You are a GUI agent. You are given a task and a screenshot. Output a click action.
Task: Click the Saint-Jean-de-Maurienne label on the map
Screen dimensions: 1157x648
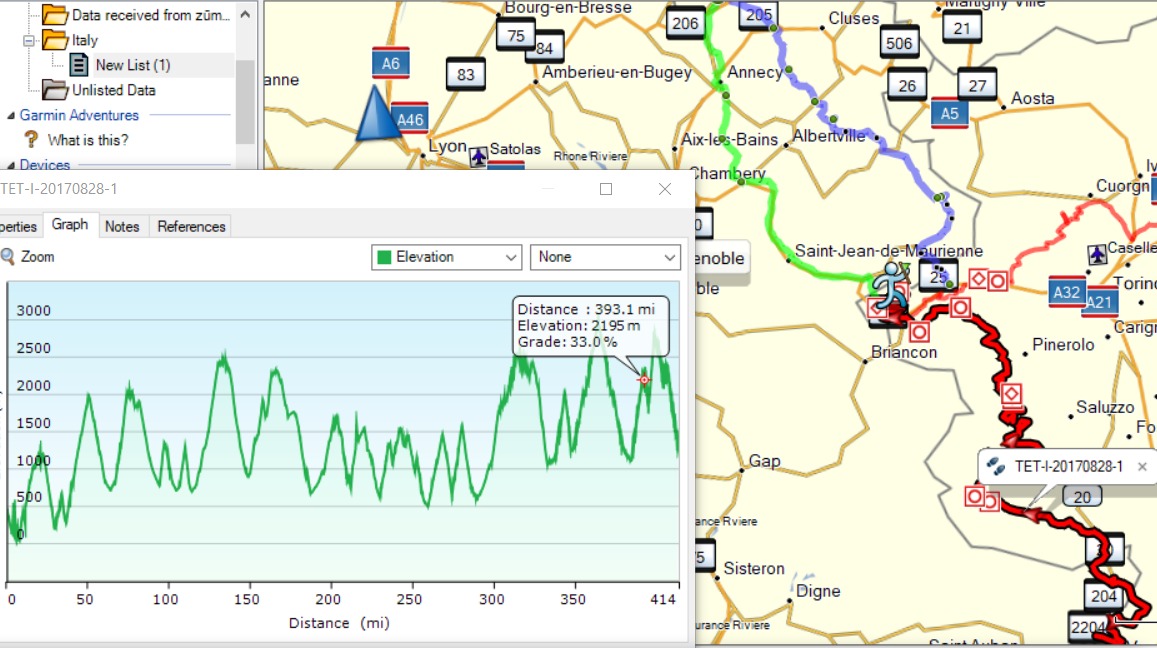888,251
